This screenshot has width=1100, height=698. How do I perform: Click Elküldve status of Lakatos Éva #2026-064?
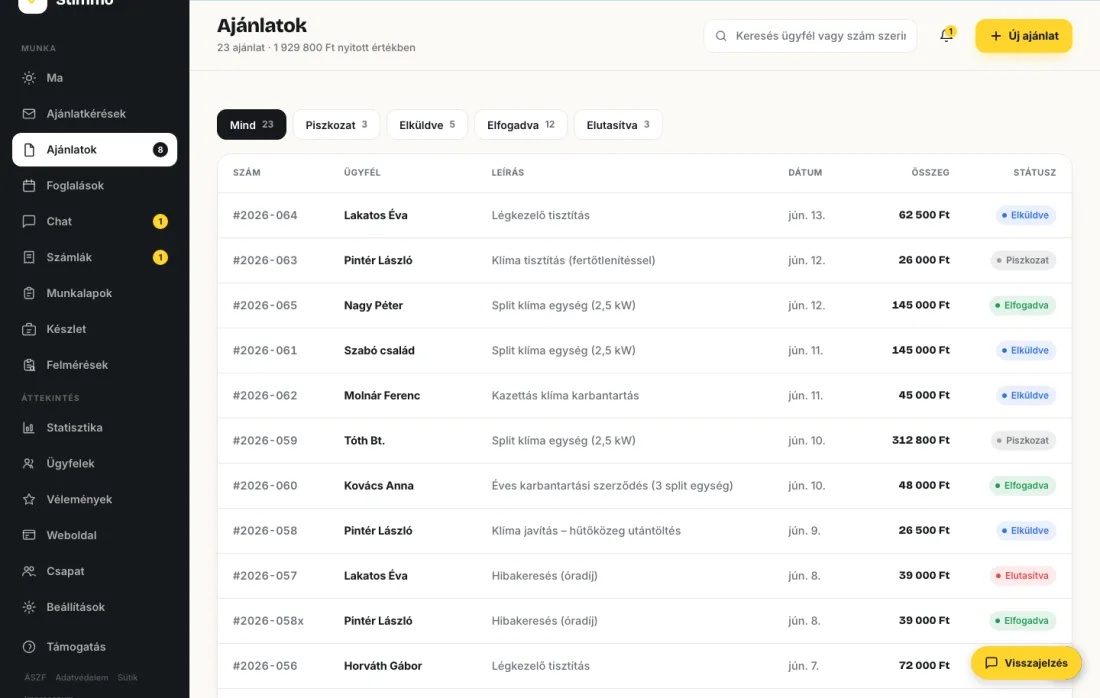pyautogui.click(x=1026, y=215)
